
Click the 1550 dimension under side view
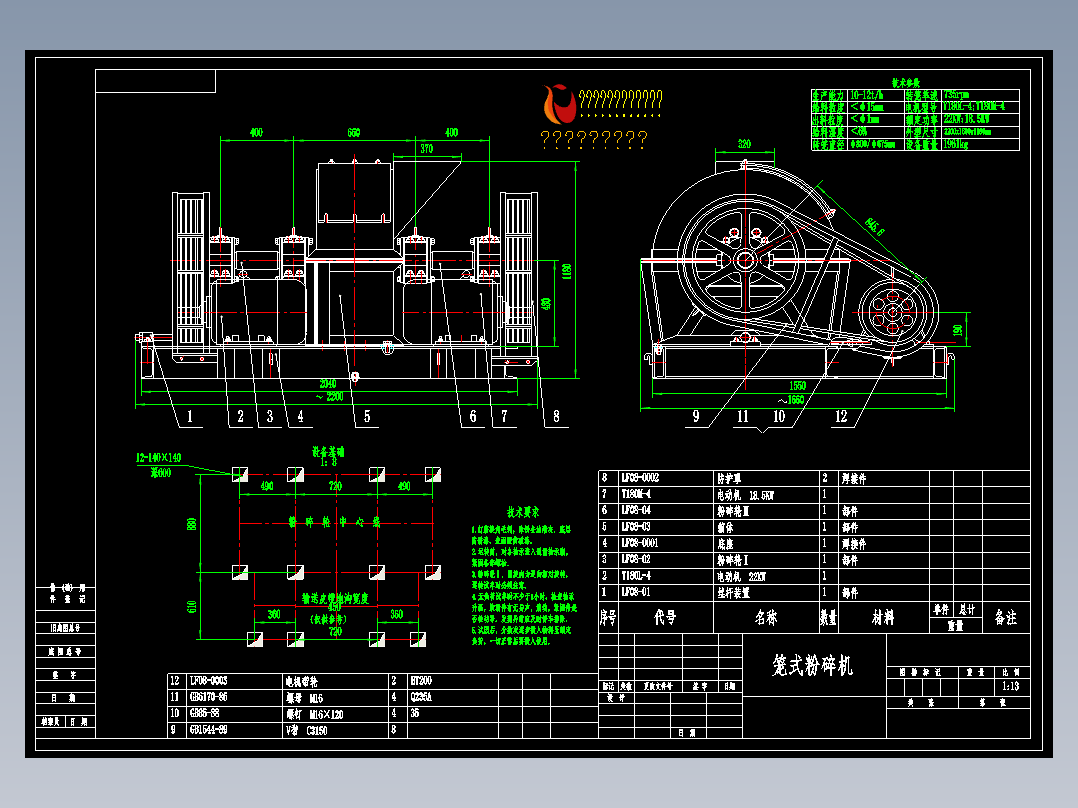pyautogui.click(x=797, y=386)
